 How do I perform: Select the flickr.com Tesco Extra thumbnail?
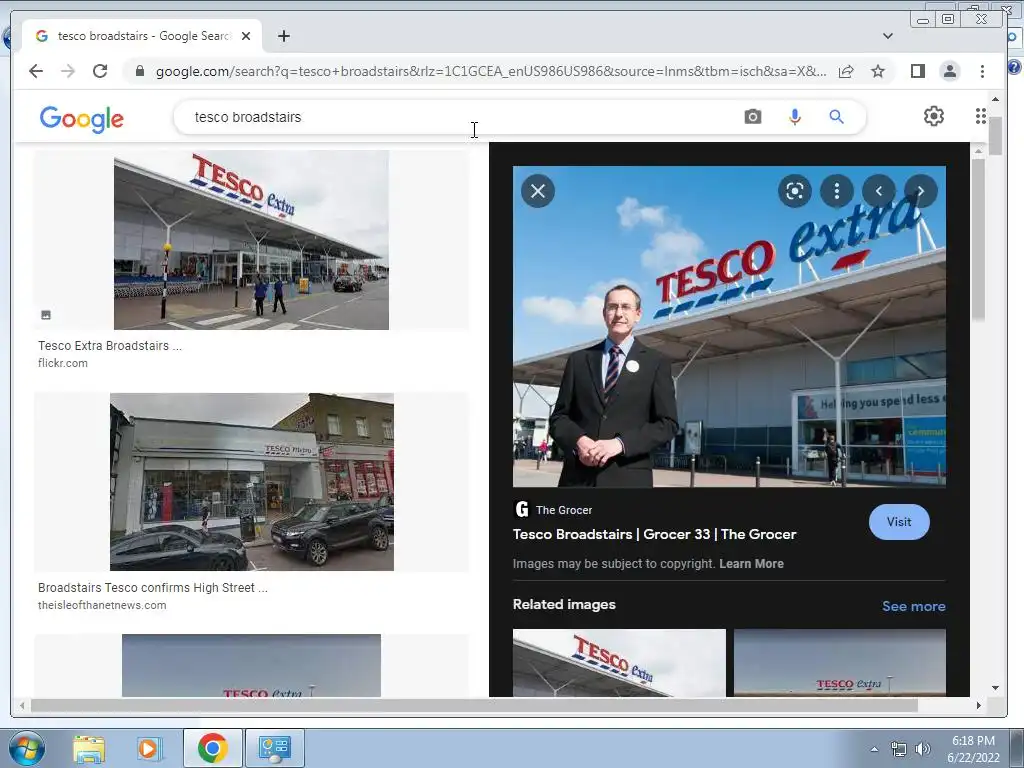(x=251, y=240)
